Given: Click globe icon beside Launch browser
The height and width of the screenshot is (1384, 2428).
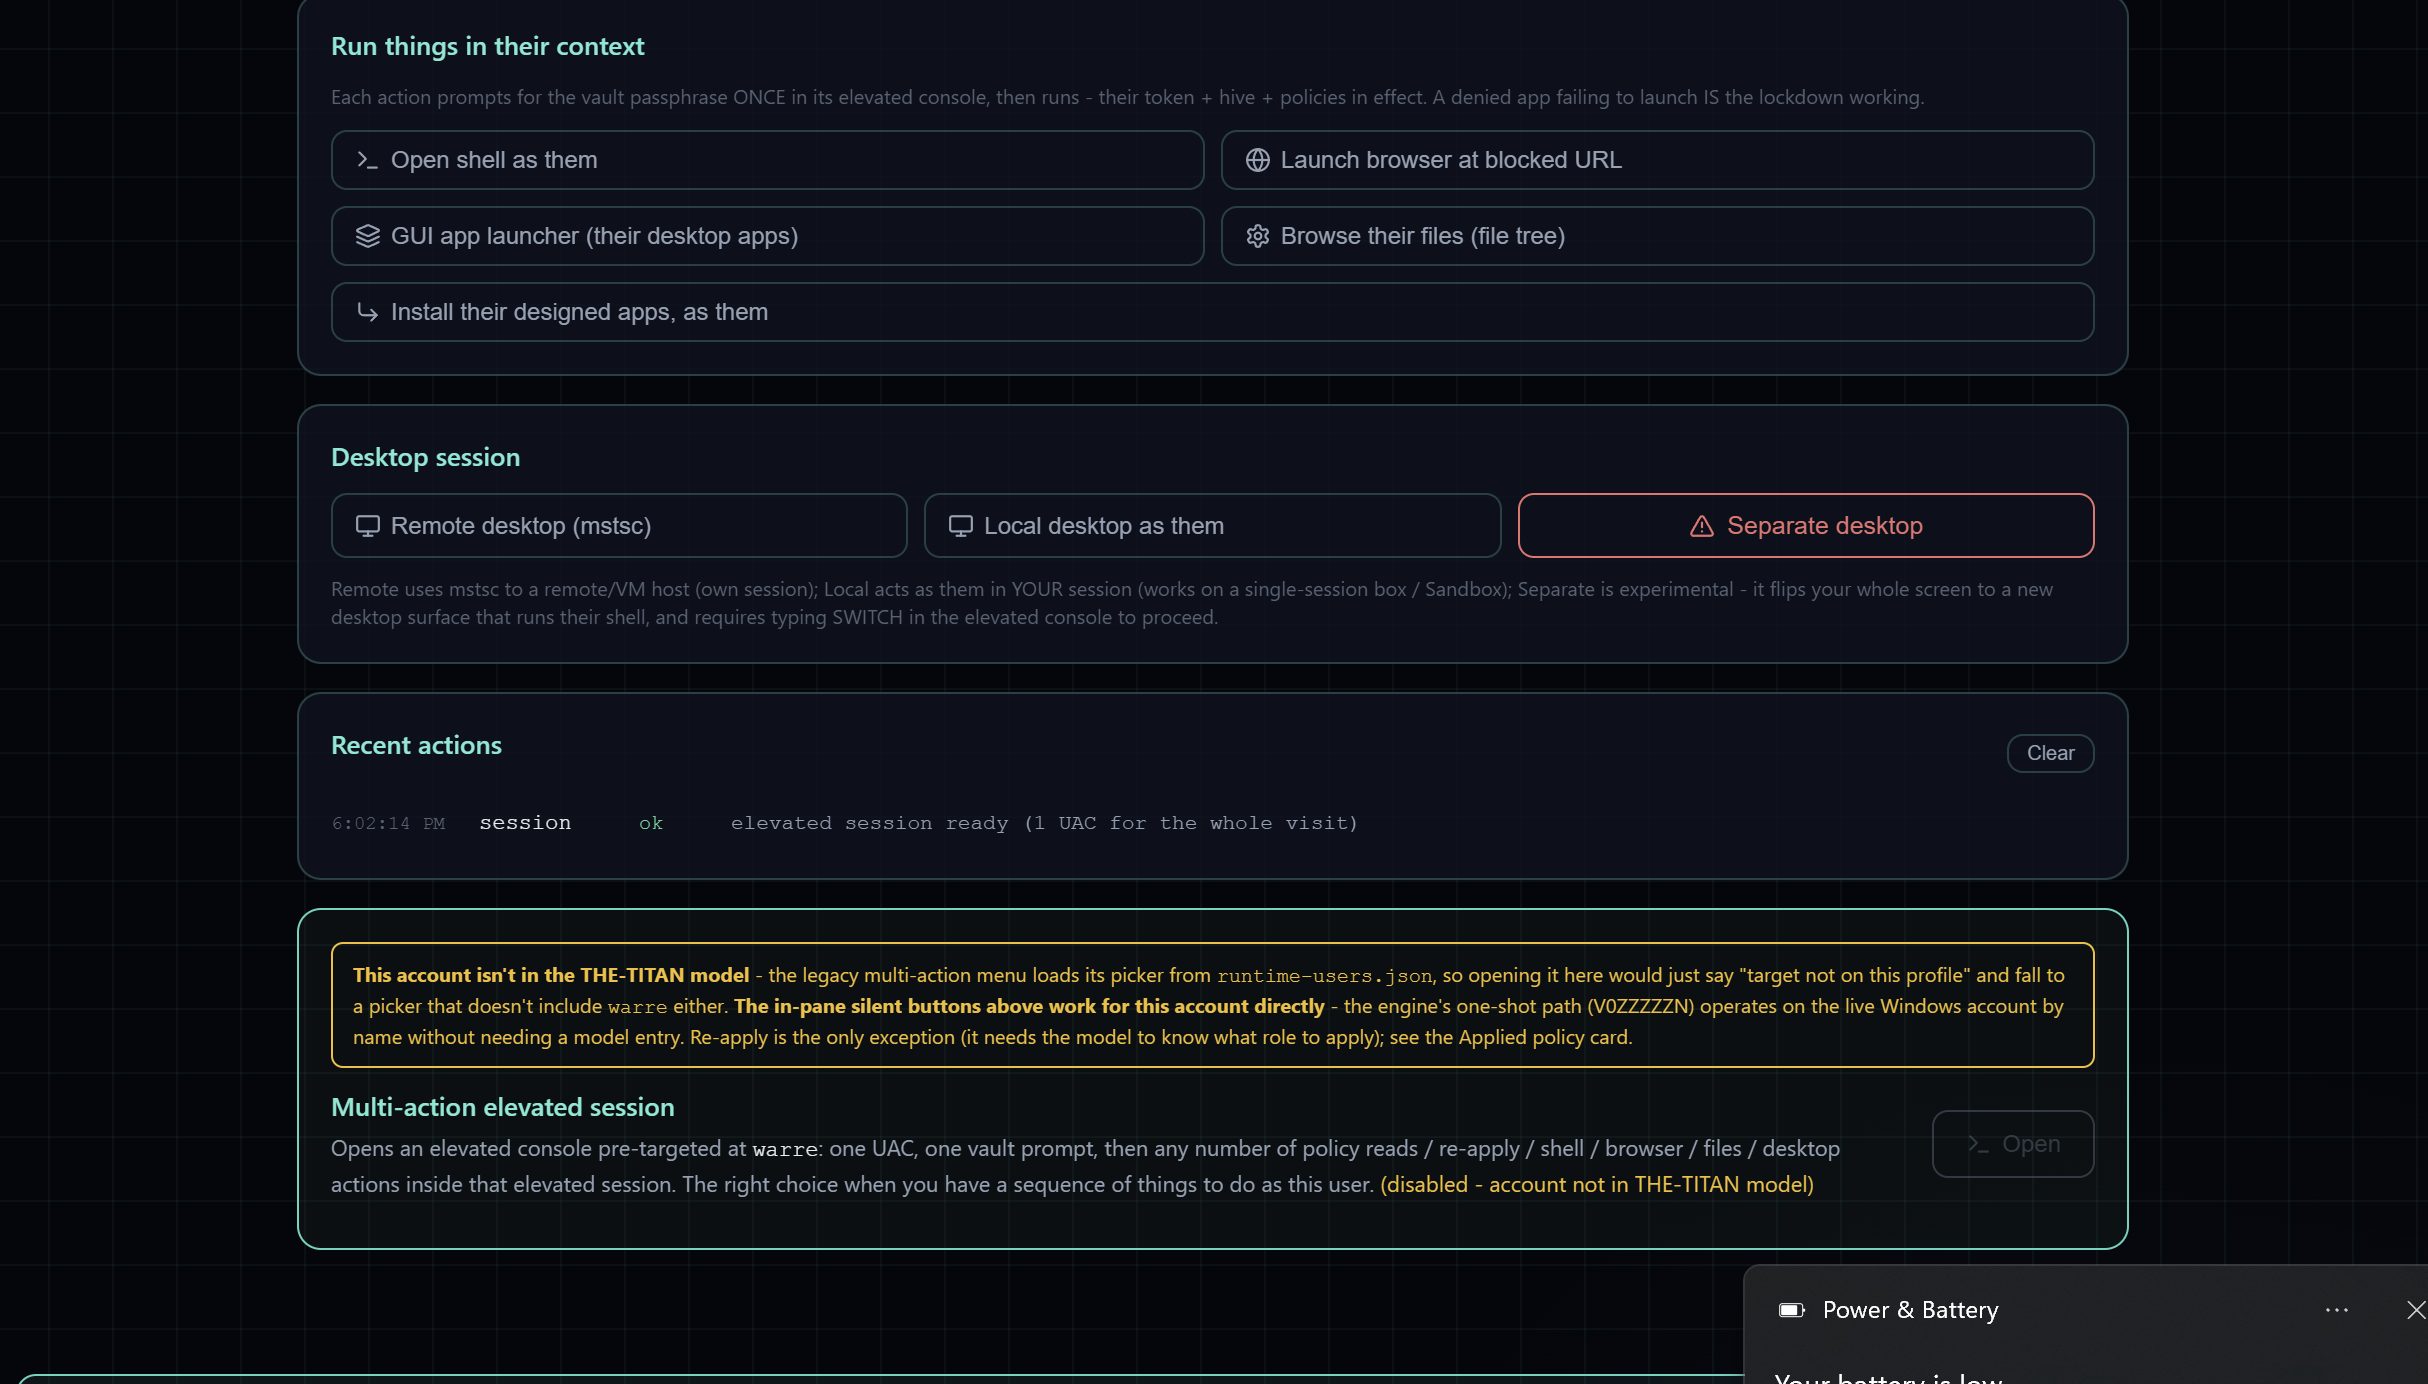Looking at the screenshot, I should pos(1257,160).
